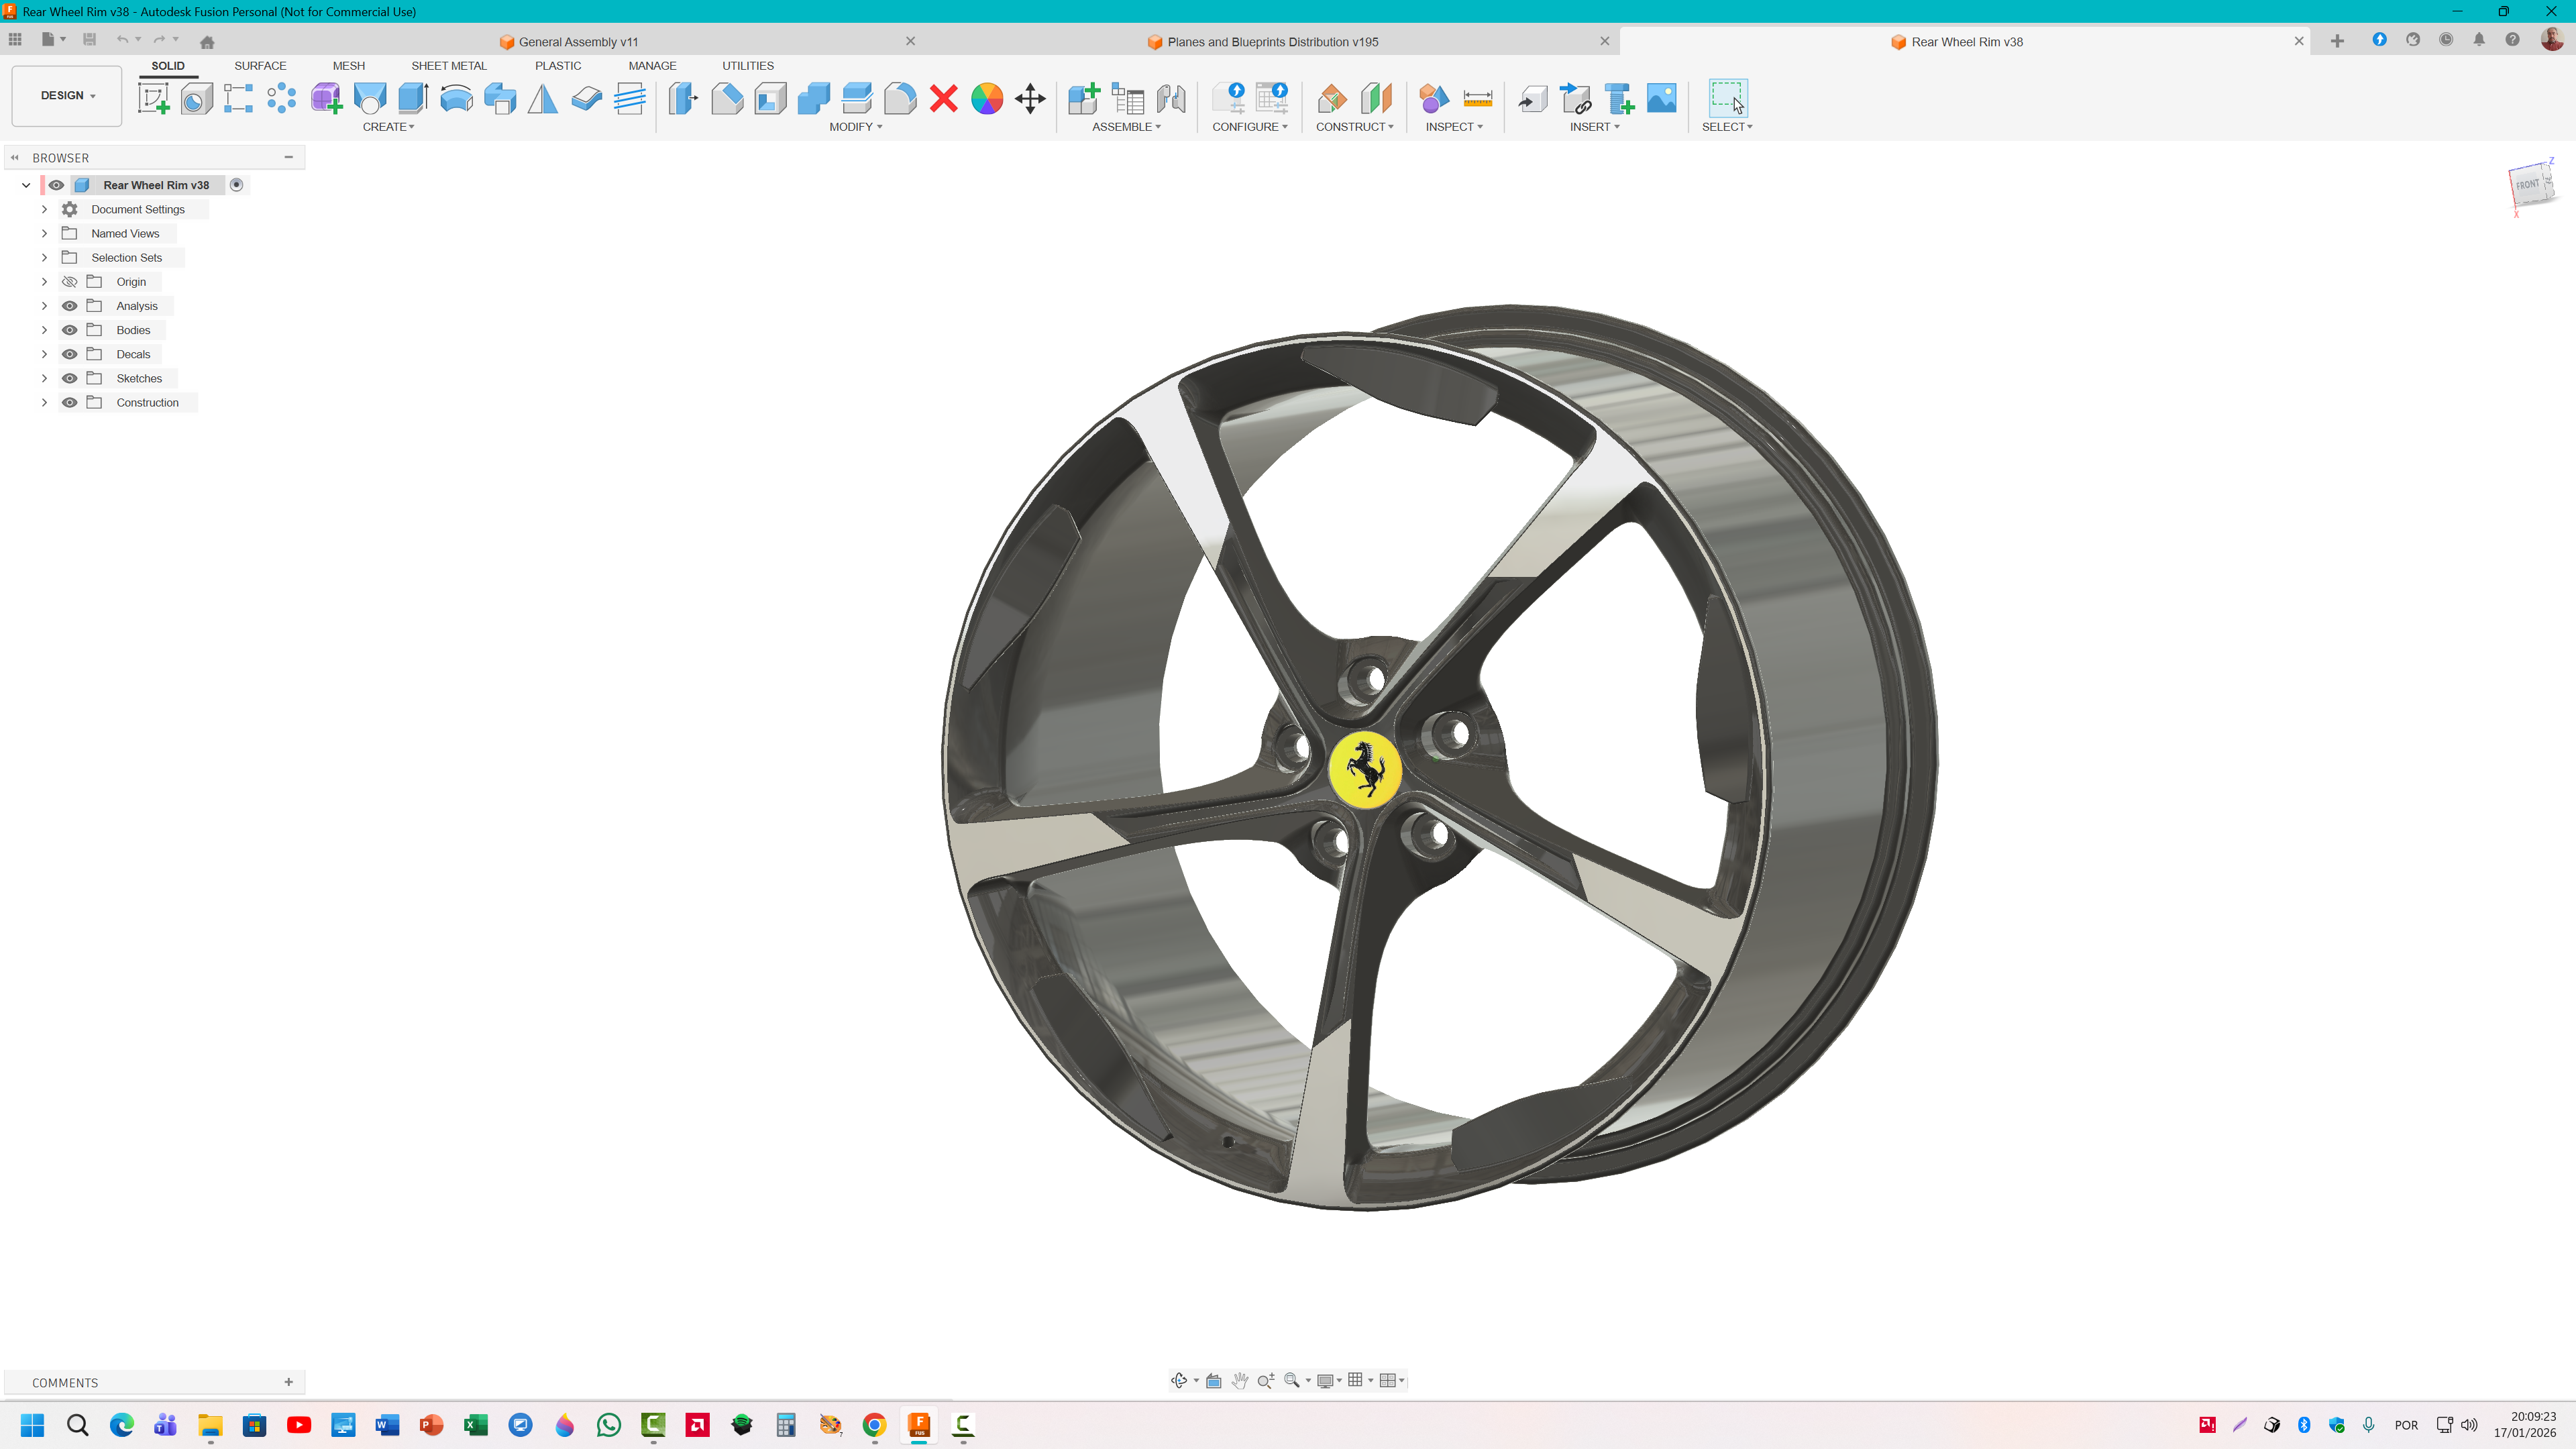Expand the Decals tree node
The width and height of the screenshot is (2576, 1449).
coord(44,354)
